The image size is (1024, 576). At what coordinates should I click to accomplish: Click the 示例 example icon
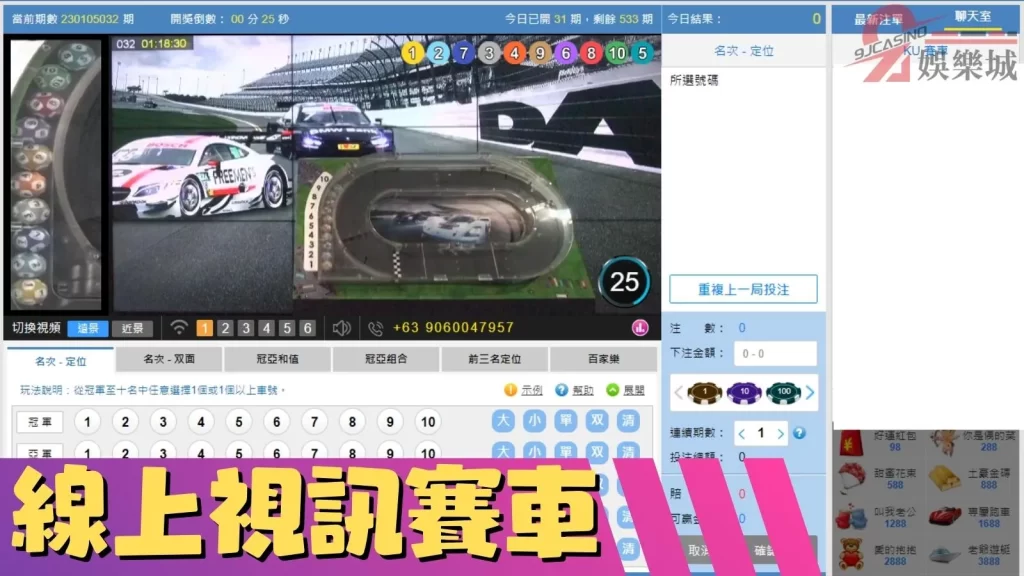(510, 389)
